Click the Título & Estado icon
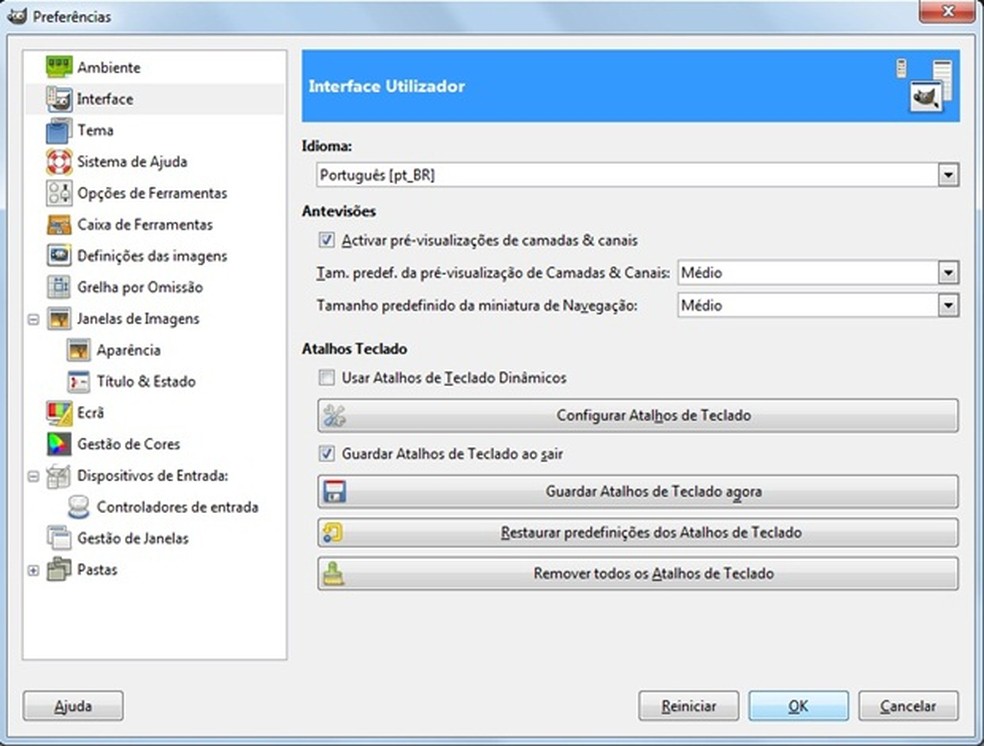The image size is (984, 746). [78, 381]
